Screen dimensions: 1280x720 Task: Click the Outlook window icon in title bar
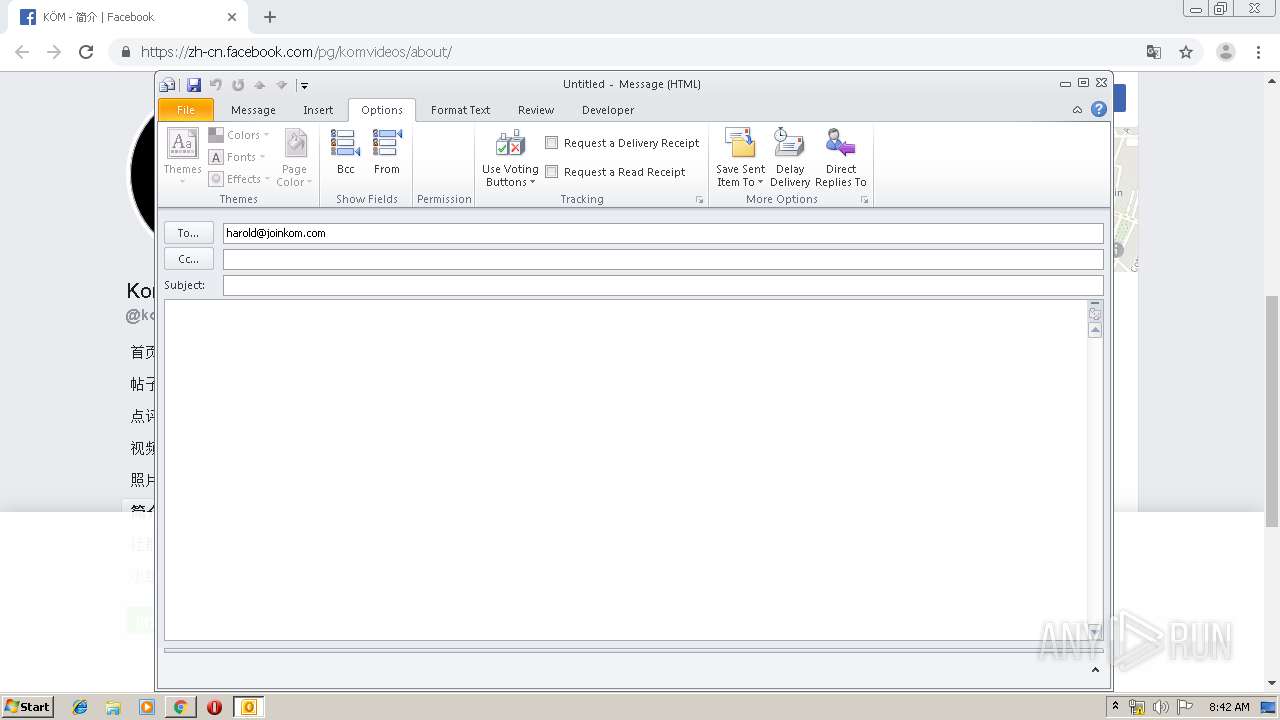[x=168, y=85]
